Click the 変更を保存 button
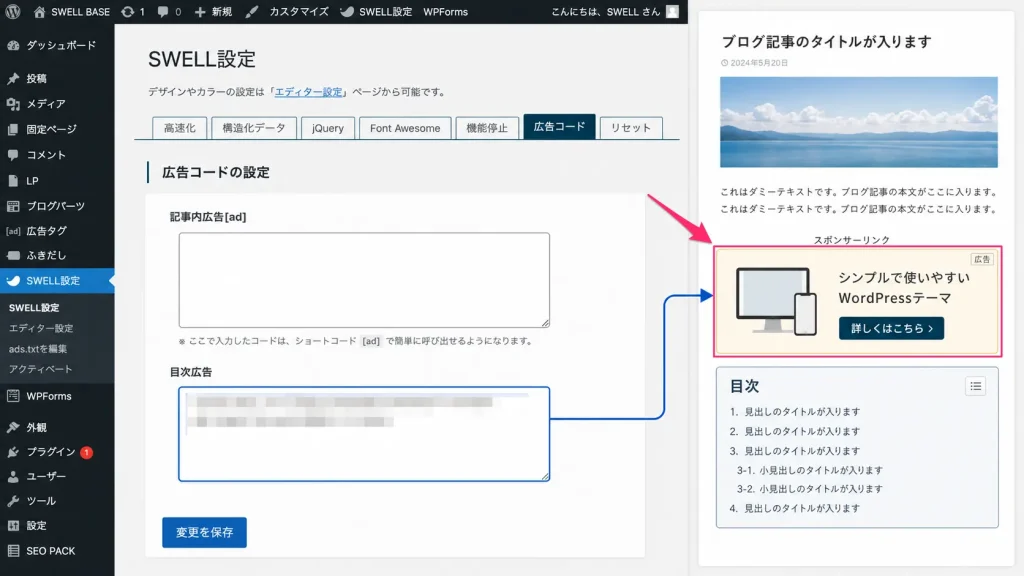 point(204,532)
